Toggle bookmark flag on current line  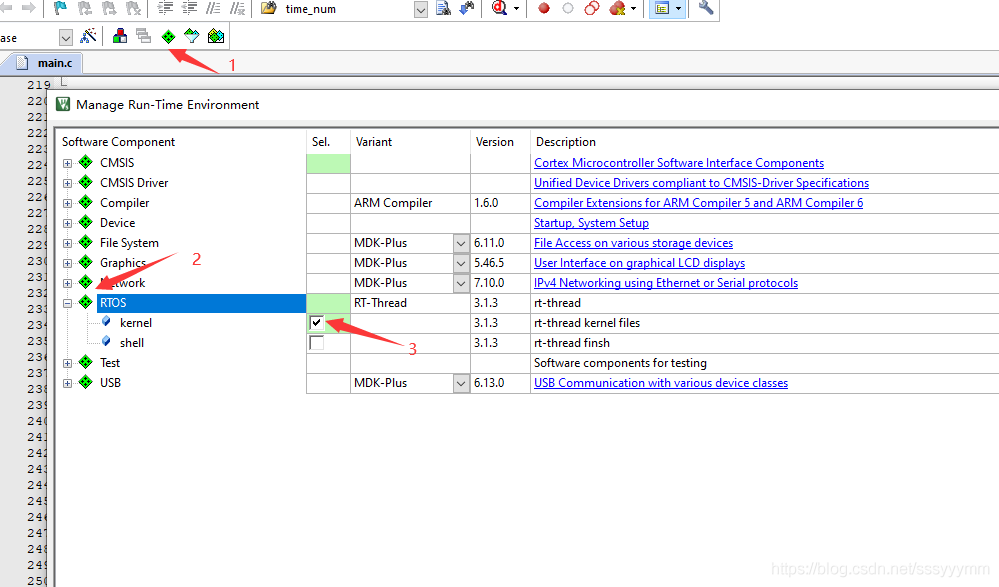pos(61,8)
